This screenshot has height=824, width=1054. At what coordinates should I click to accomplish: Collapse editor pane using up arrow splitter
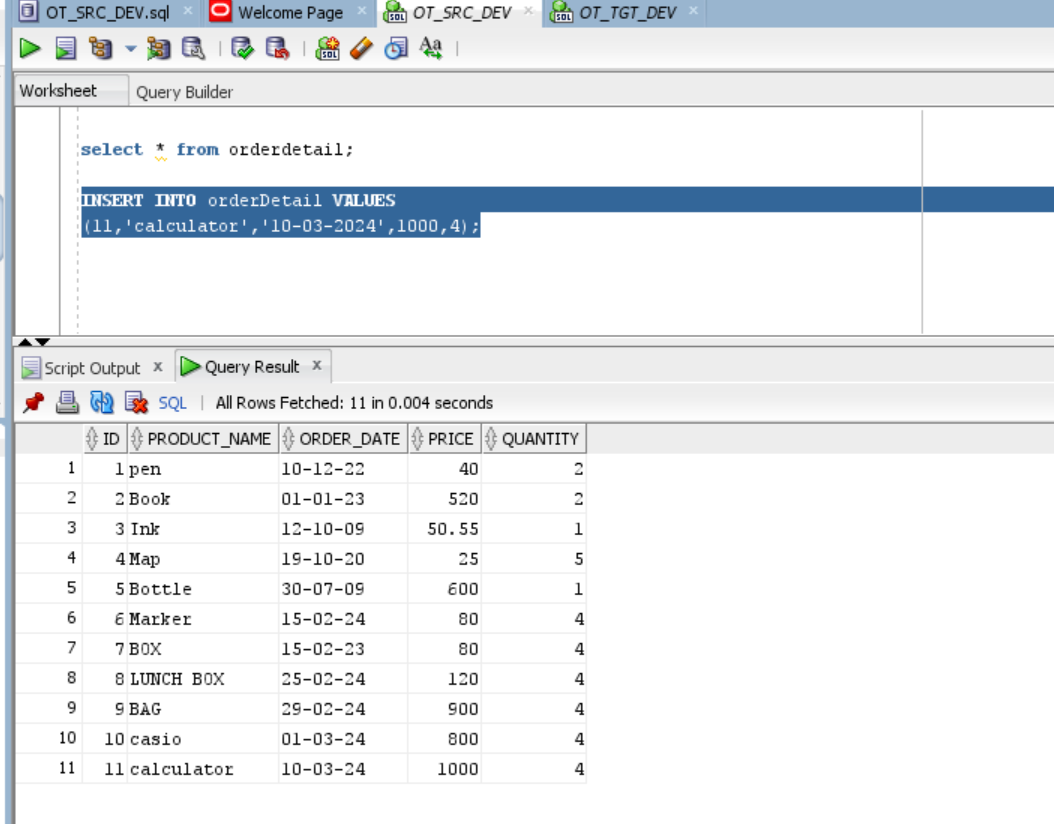25,341
